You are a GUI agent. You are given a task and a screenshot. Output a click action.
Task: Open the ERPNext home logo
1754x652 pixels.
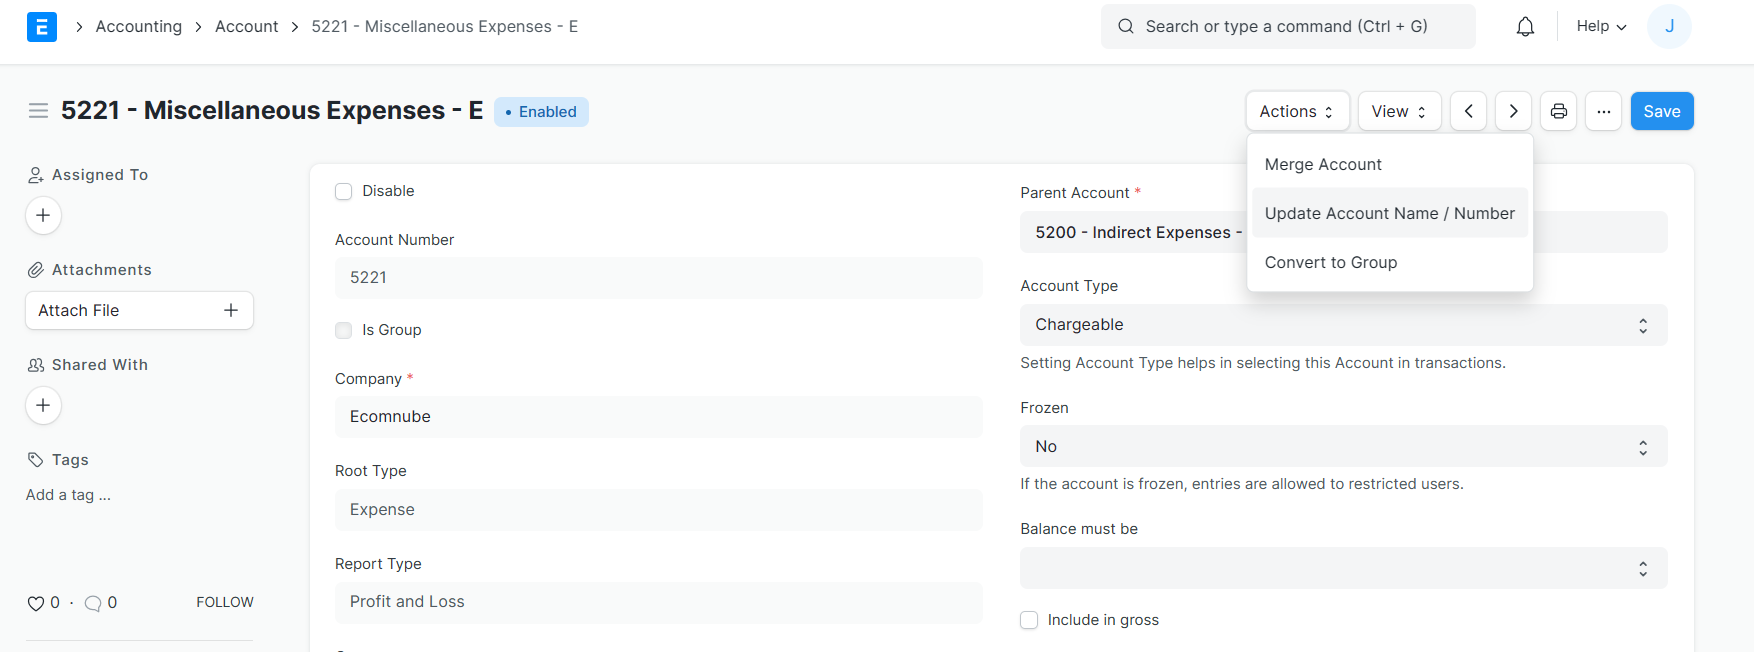(42, 27)
